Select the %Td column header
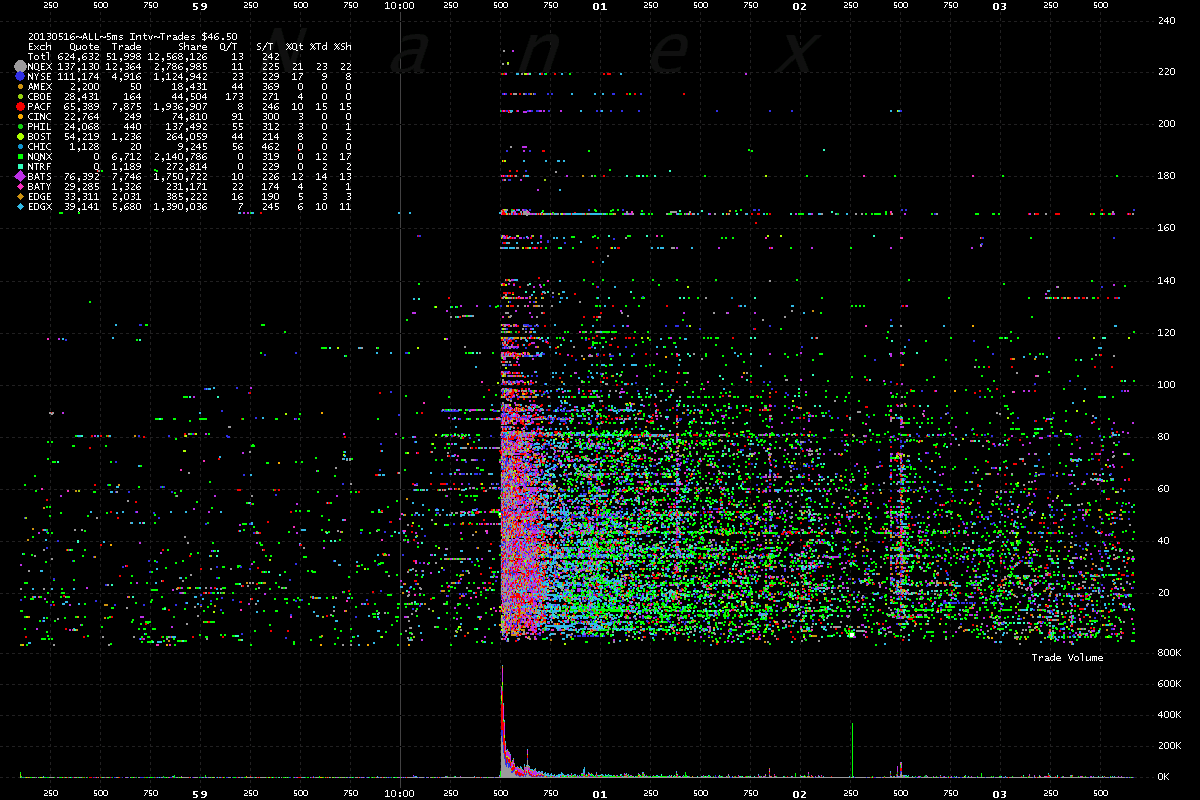This screenshot has height=800, width=1200. (318, 46)
